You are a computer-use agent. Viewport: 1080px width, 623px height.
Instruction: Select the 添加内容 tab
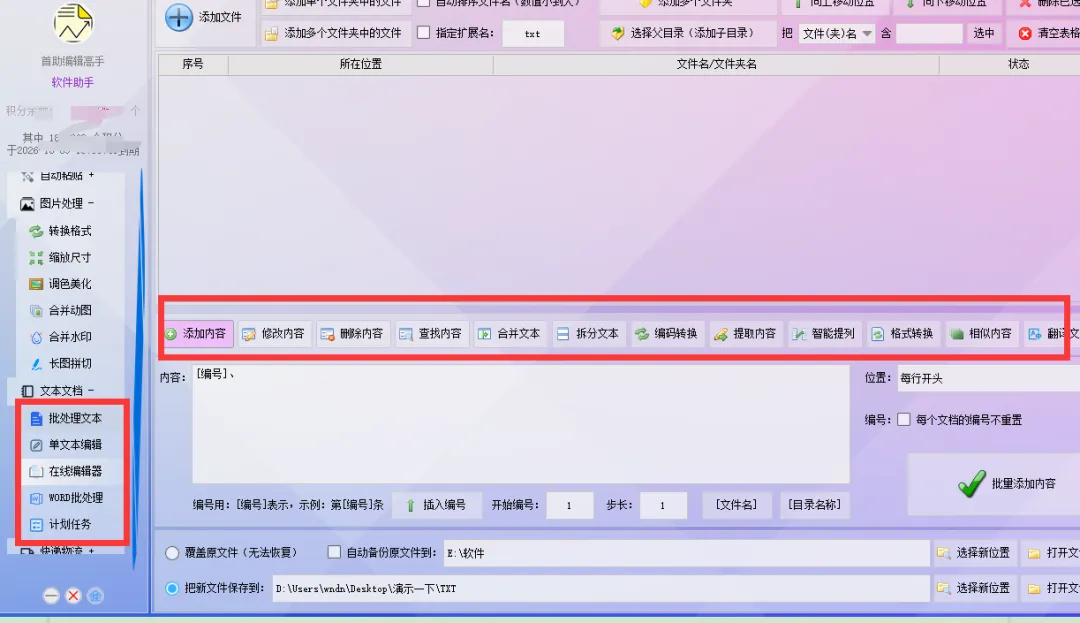click(196, 334)
